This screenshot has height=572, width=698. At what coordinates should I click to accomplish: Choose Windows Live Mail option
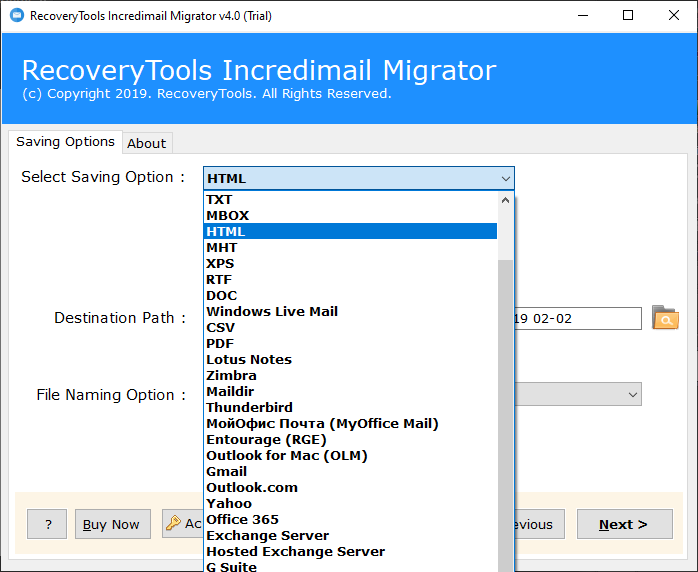[350, 312]
